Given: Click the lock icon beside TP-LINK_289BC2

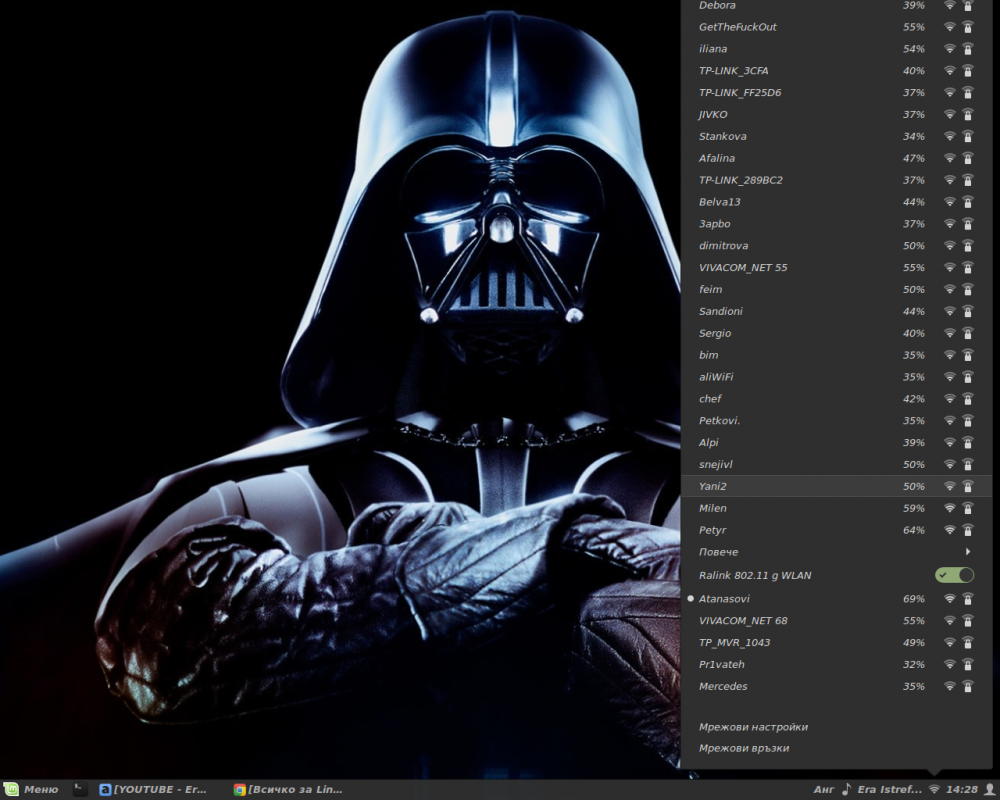Looking at the screenshot, I should 967,180.
